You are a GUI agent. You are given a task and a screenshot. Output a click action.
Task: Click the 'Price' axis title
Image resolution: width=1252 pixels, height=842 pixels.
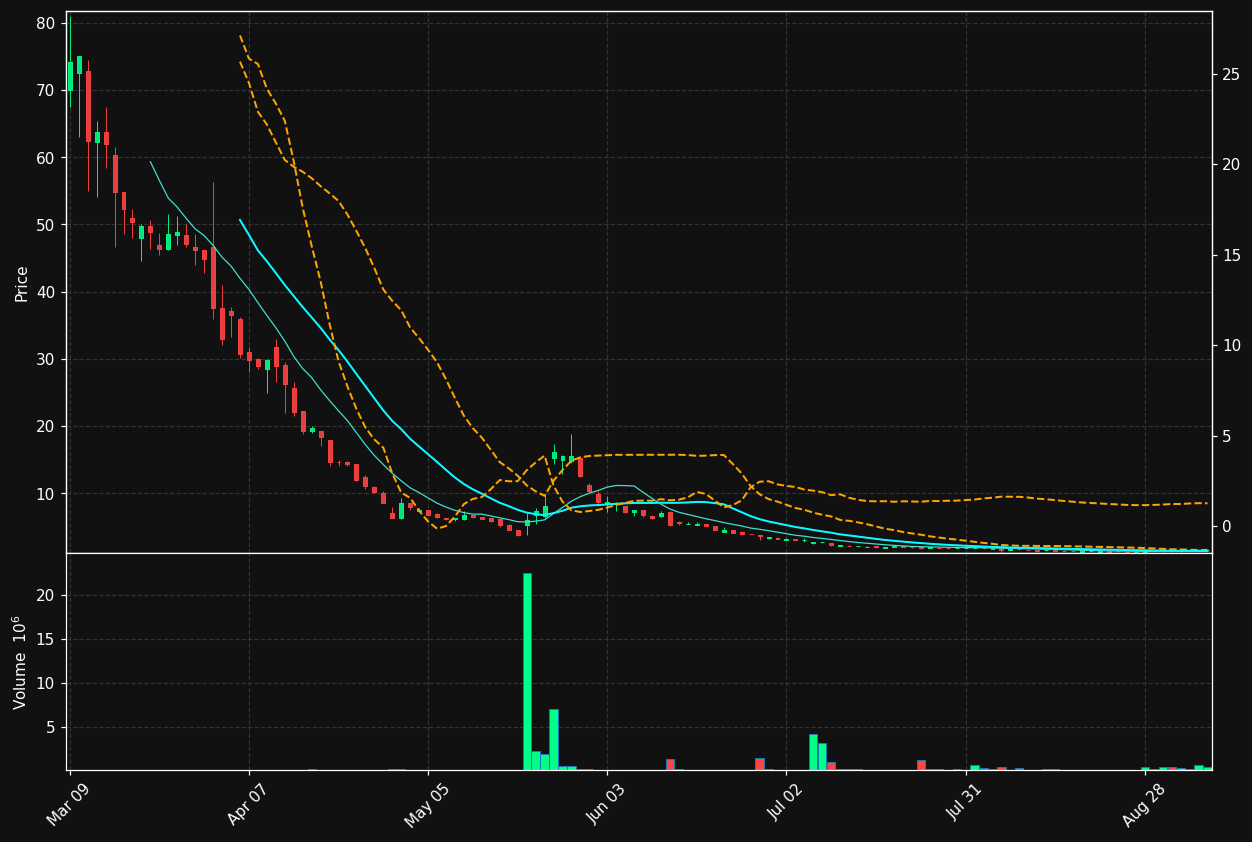[x=22, y=283]
